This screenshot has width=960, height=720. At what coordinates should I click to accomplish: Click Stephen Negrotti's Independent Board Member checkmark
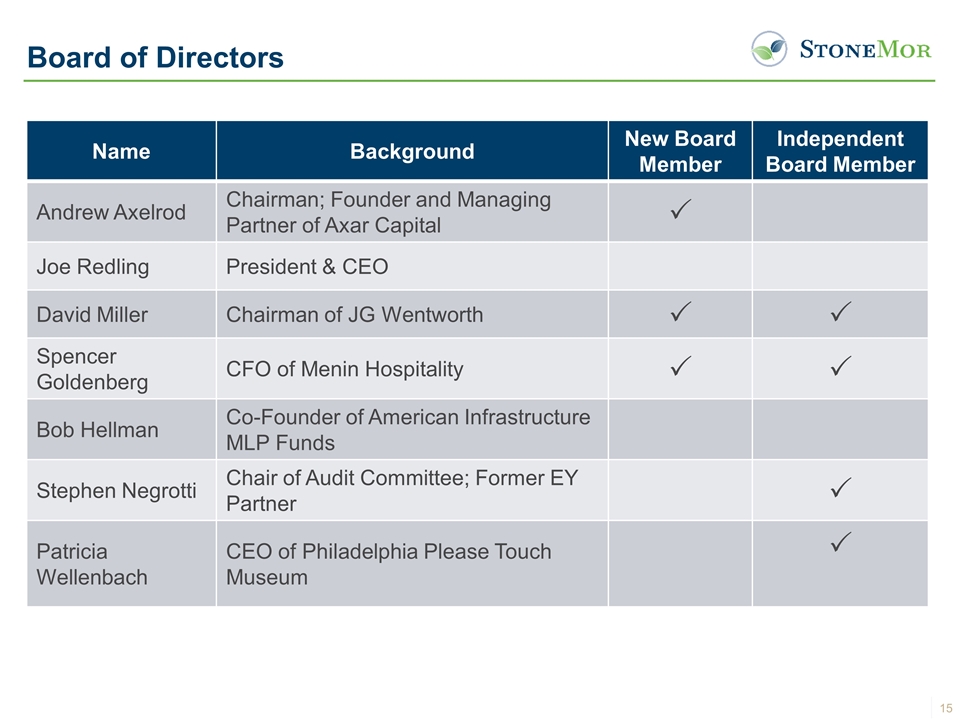click(840, 490)
